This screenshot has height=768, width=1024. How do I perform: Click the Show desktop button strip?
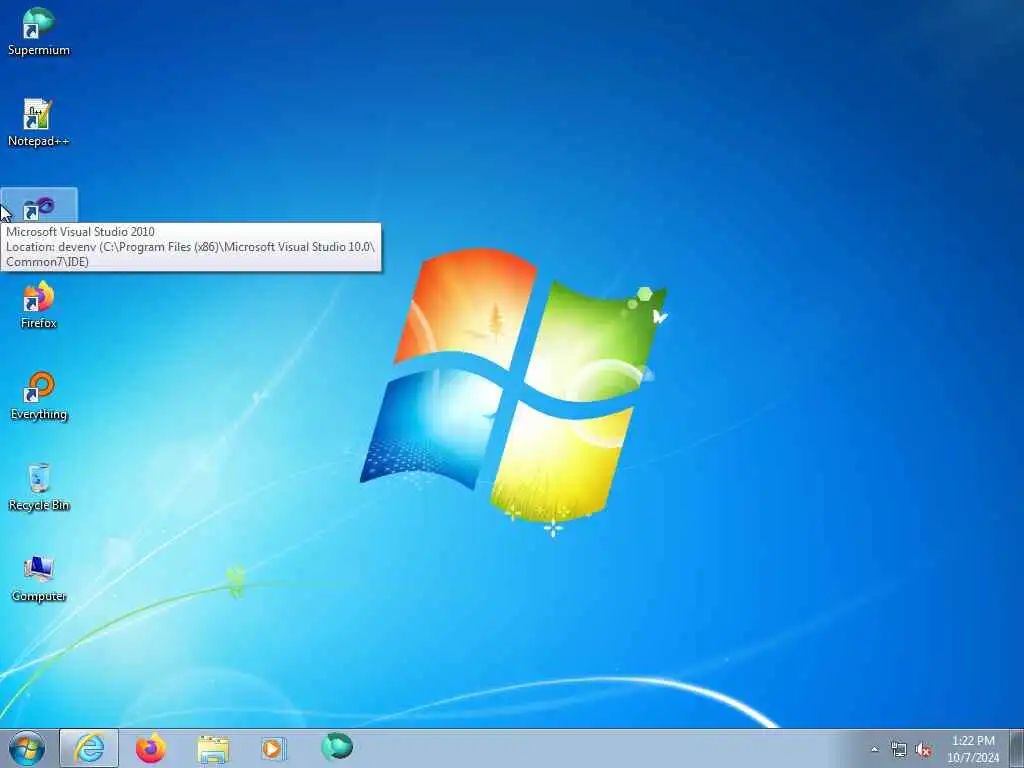1016,748
